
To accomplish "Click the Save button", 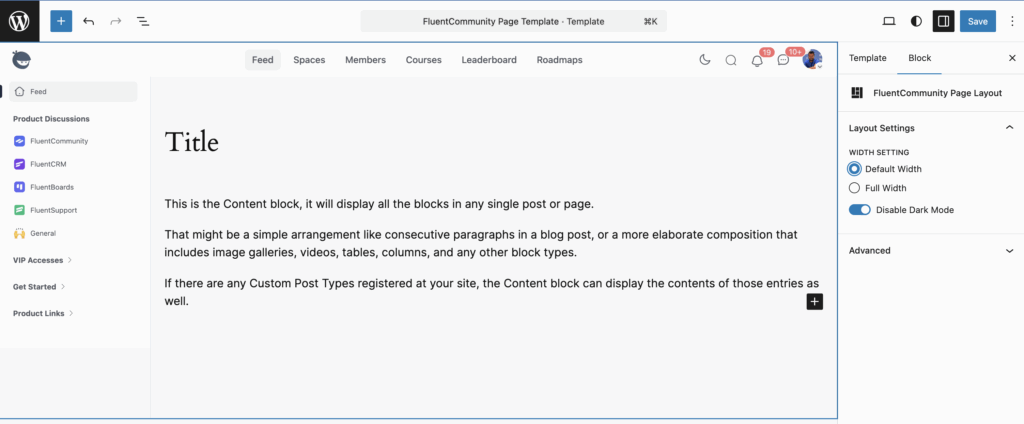I will (x=978, y=21).
